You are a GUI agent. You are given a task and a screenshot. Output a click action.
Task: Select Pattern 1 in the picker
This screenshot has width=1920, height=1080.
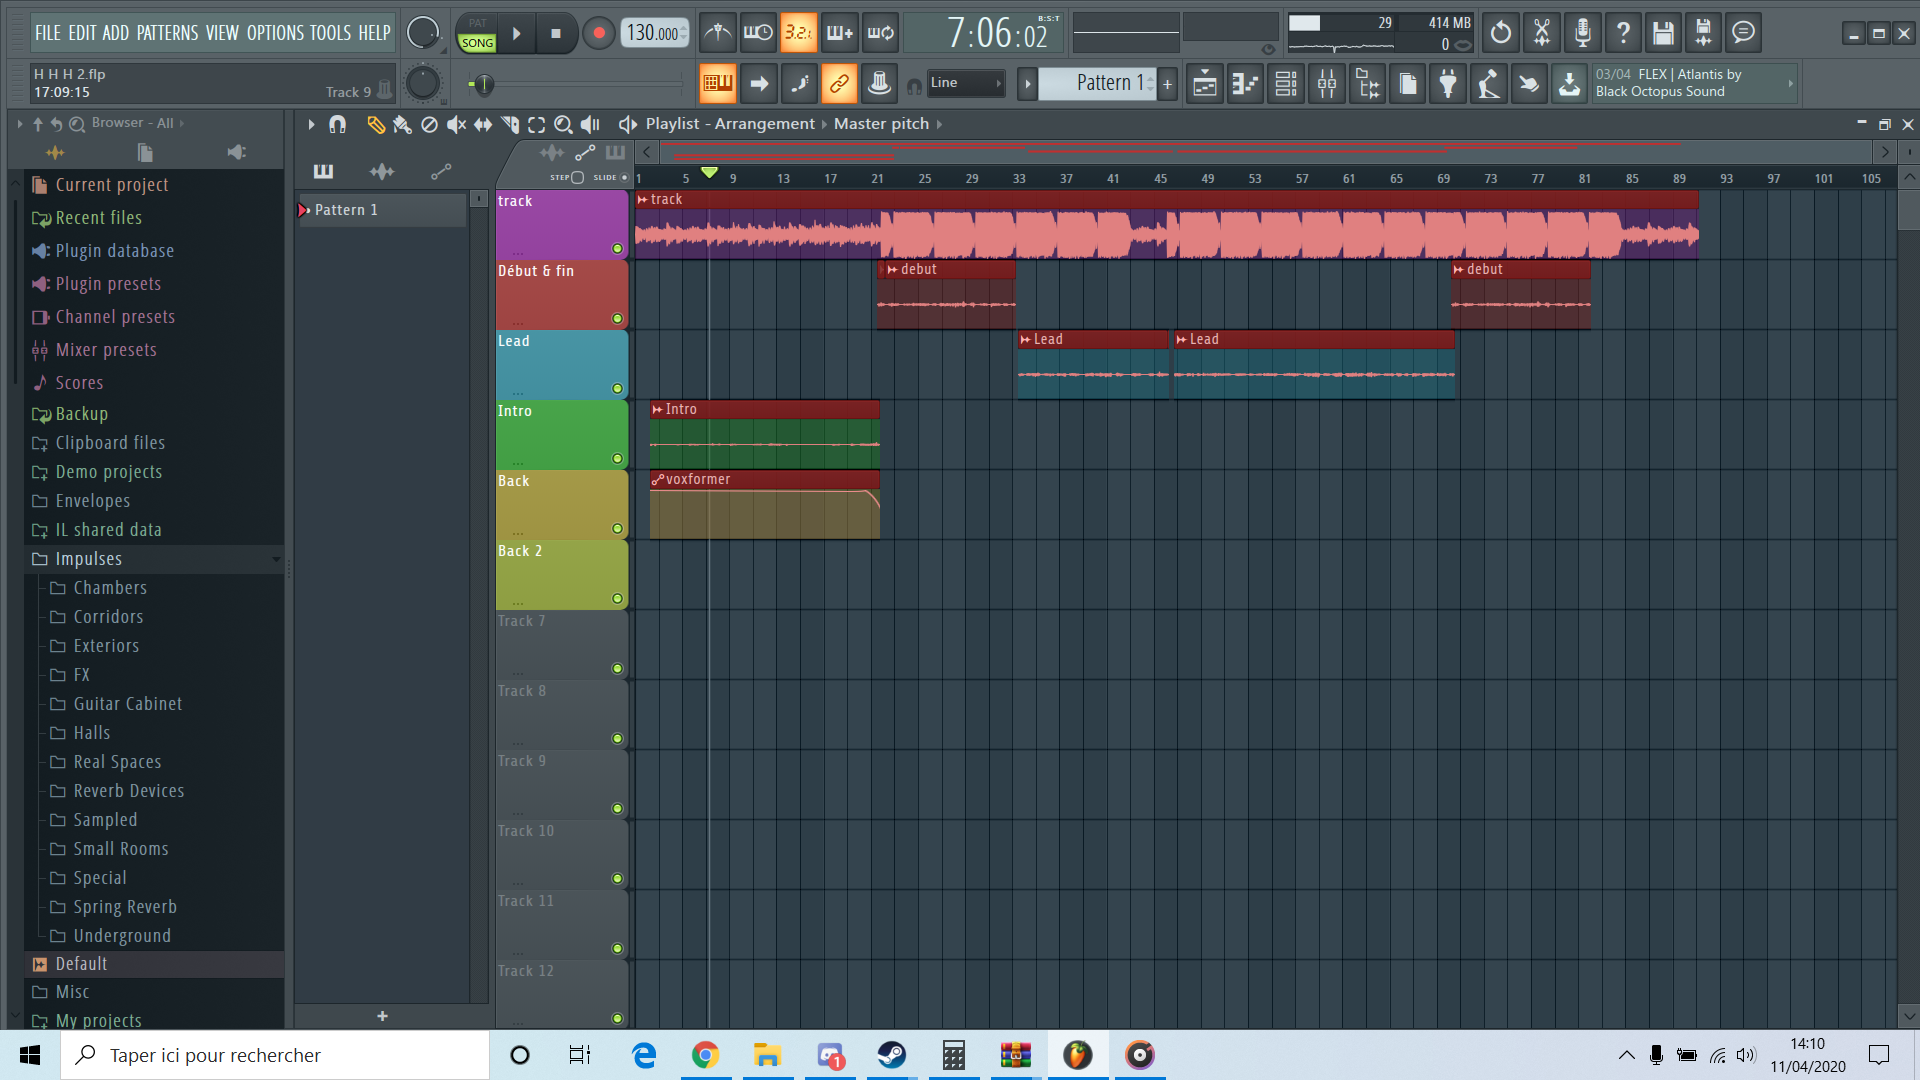346,210
